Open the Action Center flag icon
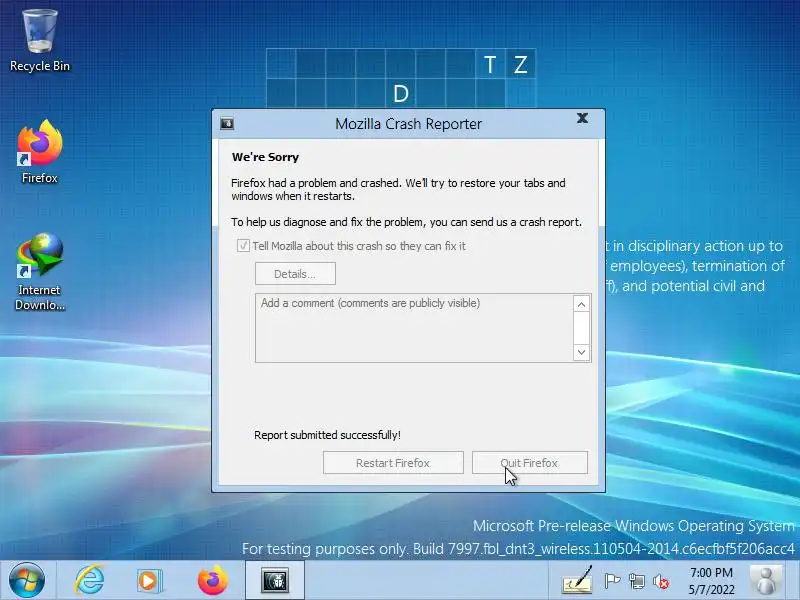The image size is (800, 600). coord(612,581)
